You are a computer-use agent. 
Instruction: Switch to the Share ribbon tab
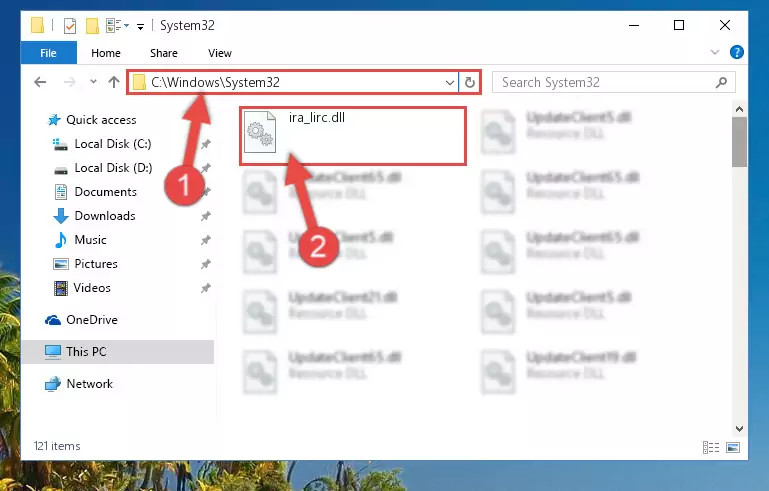(164, 53)
